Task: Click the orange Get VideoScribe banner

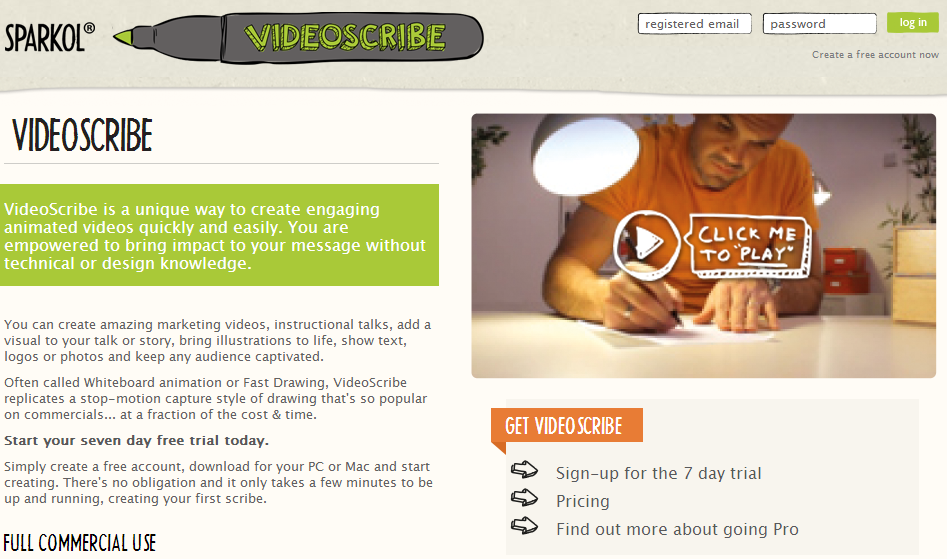Action: pyautogui.click(x=567, y=426)
